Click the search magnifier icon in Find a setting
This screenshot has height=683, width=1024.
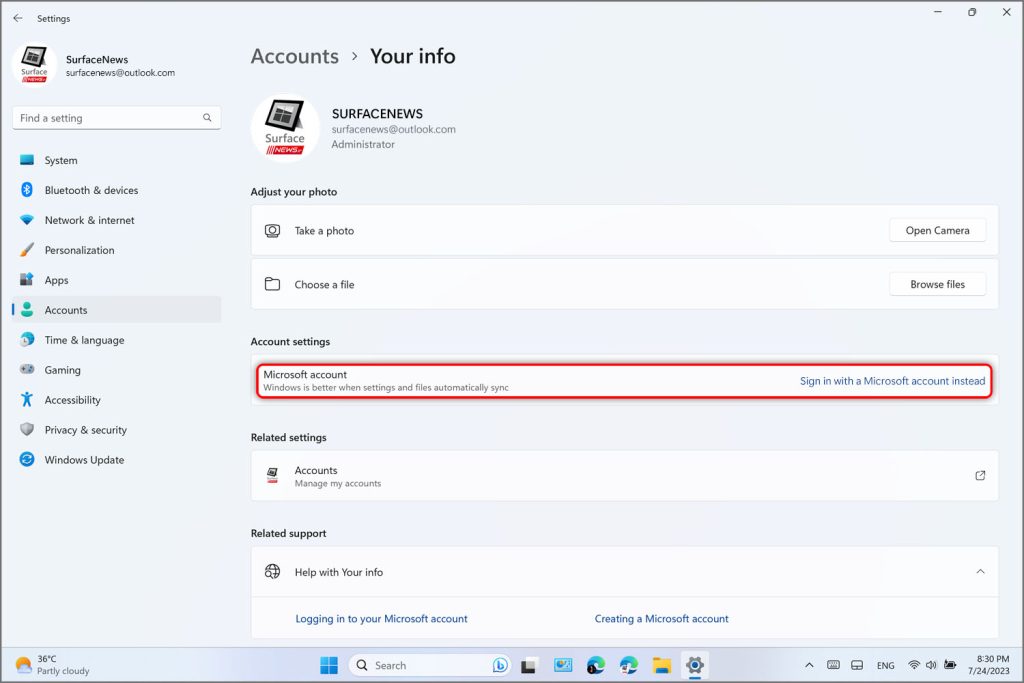(207, 118)
